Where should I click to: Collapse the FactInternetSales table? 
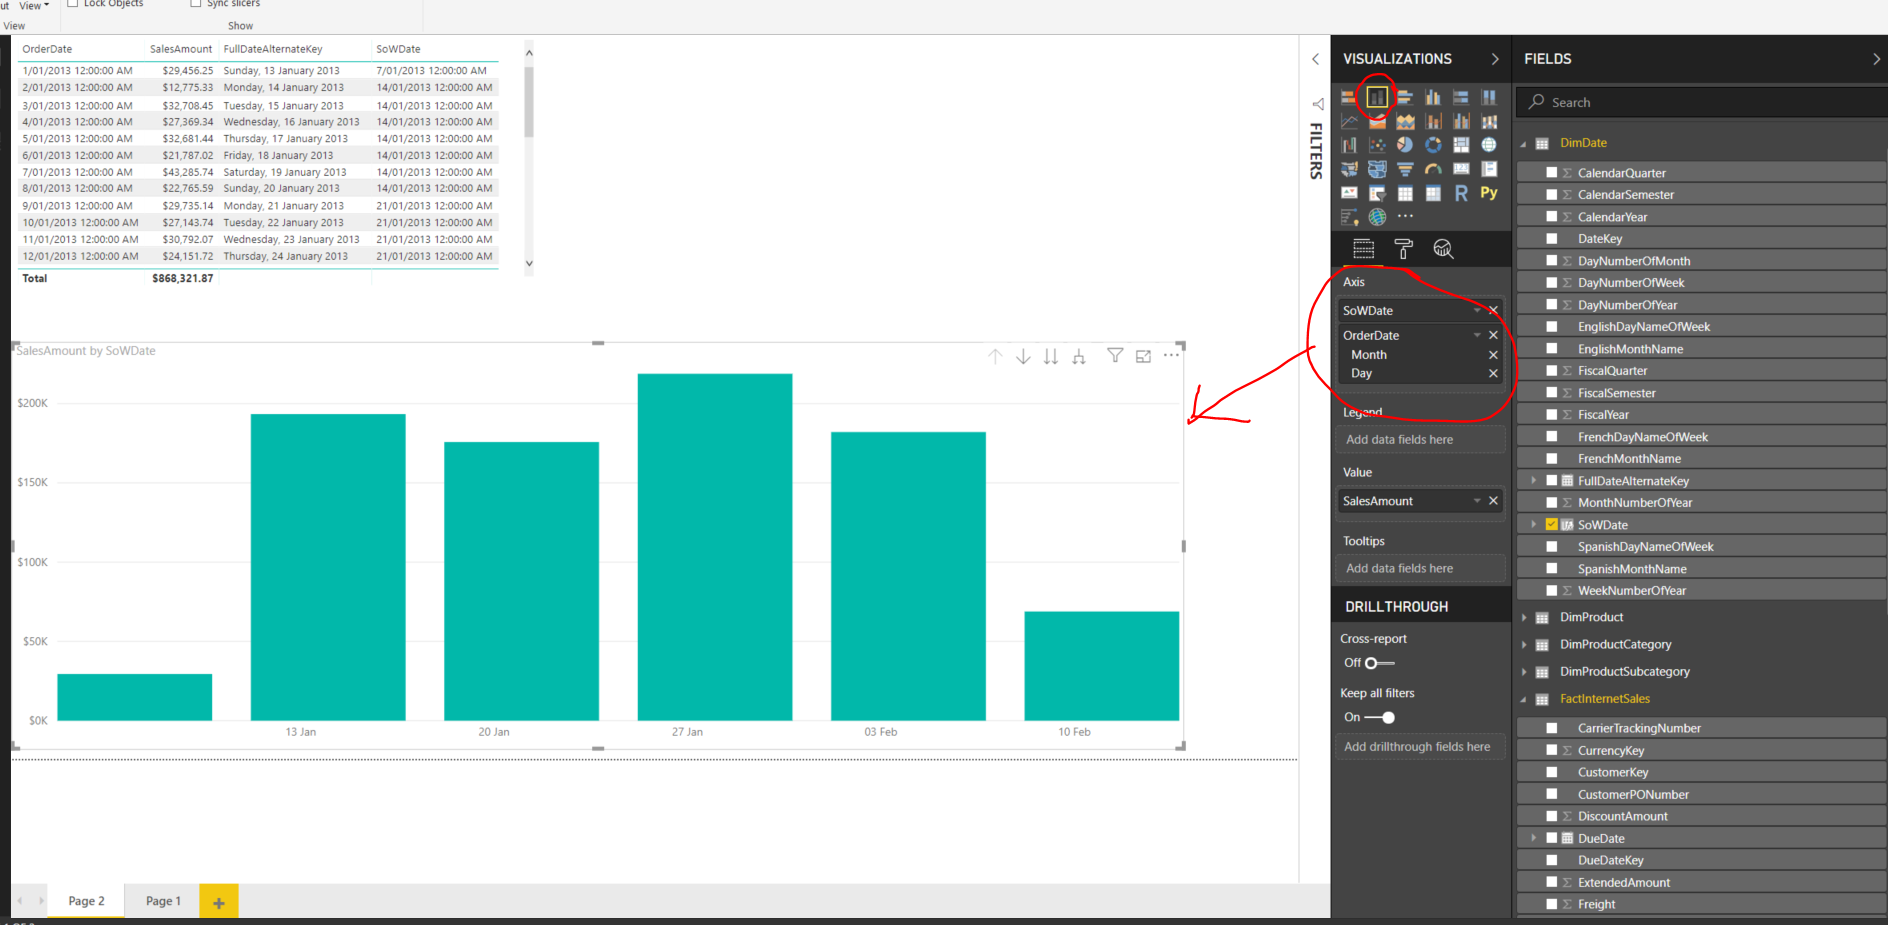(1524, 700)
